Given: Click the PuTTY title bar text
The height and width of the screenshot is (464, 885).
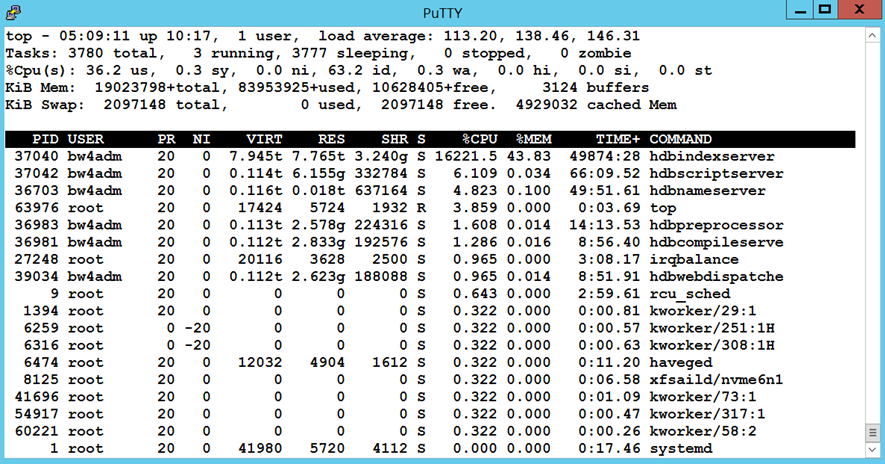Looking at the screenshot, I should 442,12.
